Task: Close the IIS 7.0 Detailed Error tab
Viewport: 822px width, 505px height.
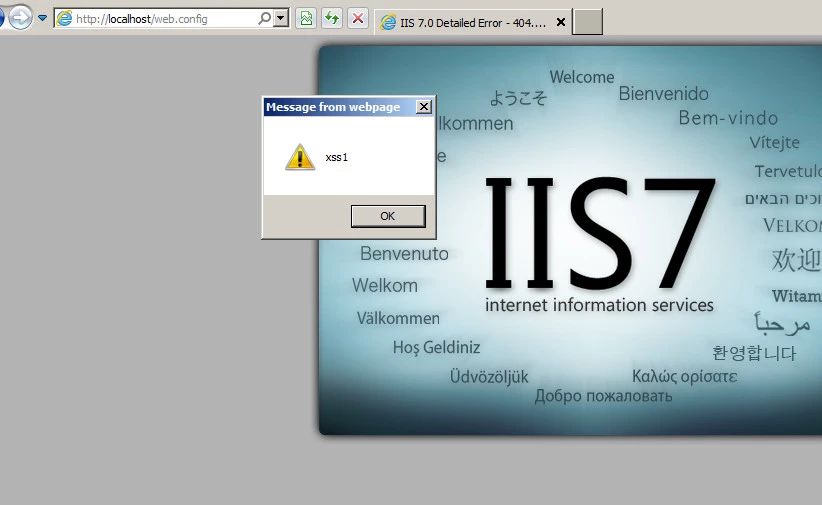Action: (x=560, y=23)
